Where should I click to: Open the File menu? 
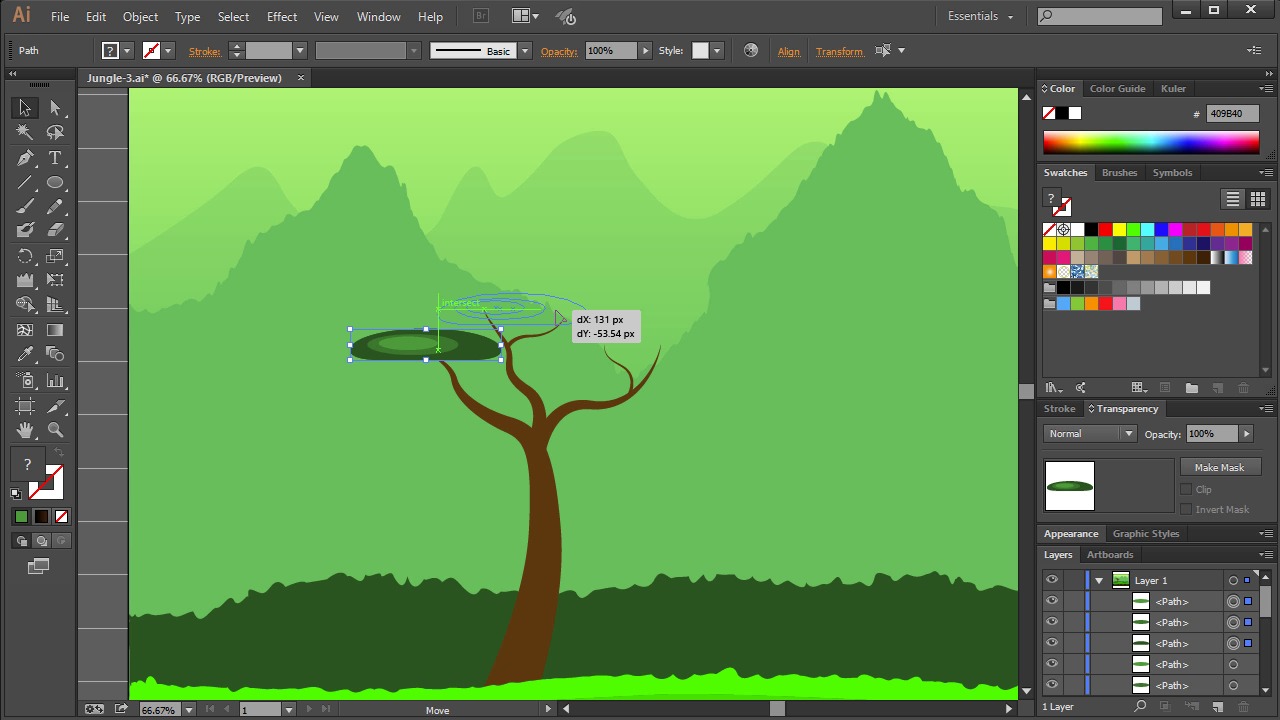pos(60,16)
